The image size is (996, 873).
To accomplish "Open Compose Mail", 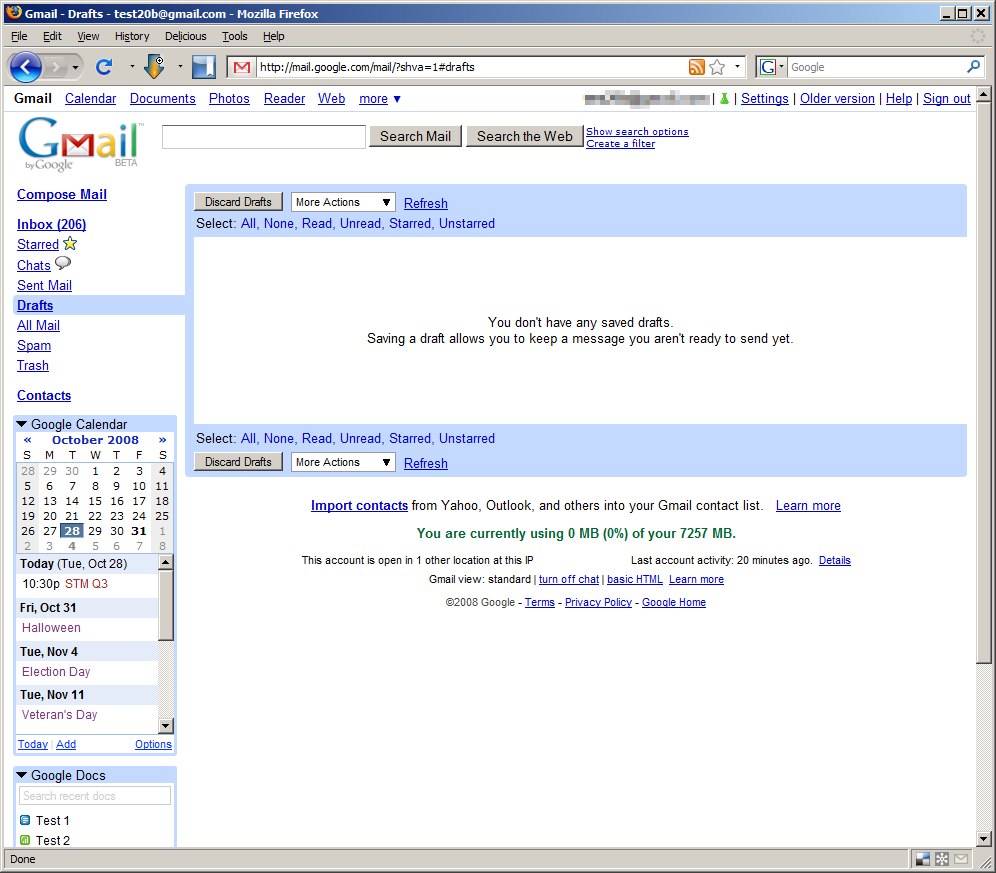I will (62, 194).
